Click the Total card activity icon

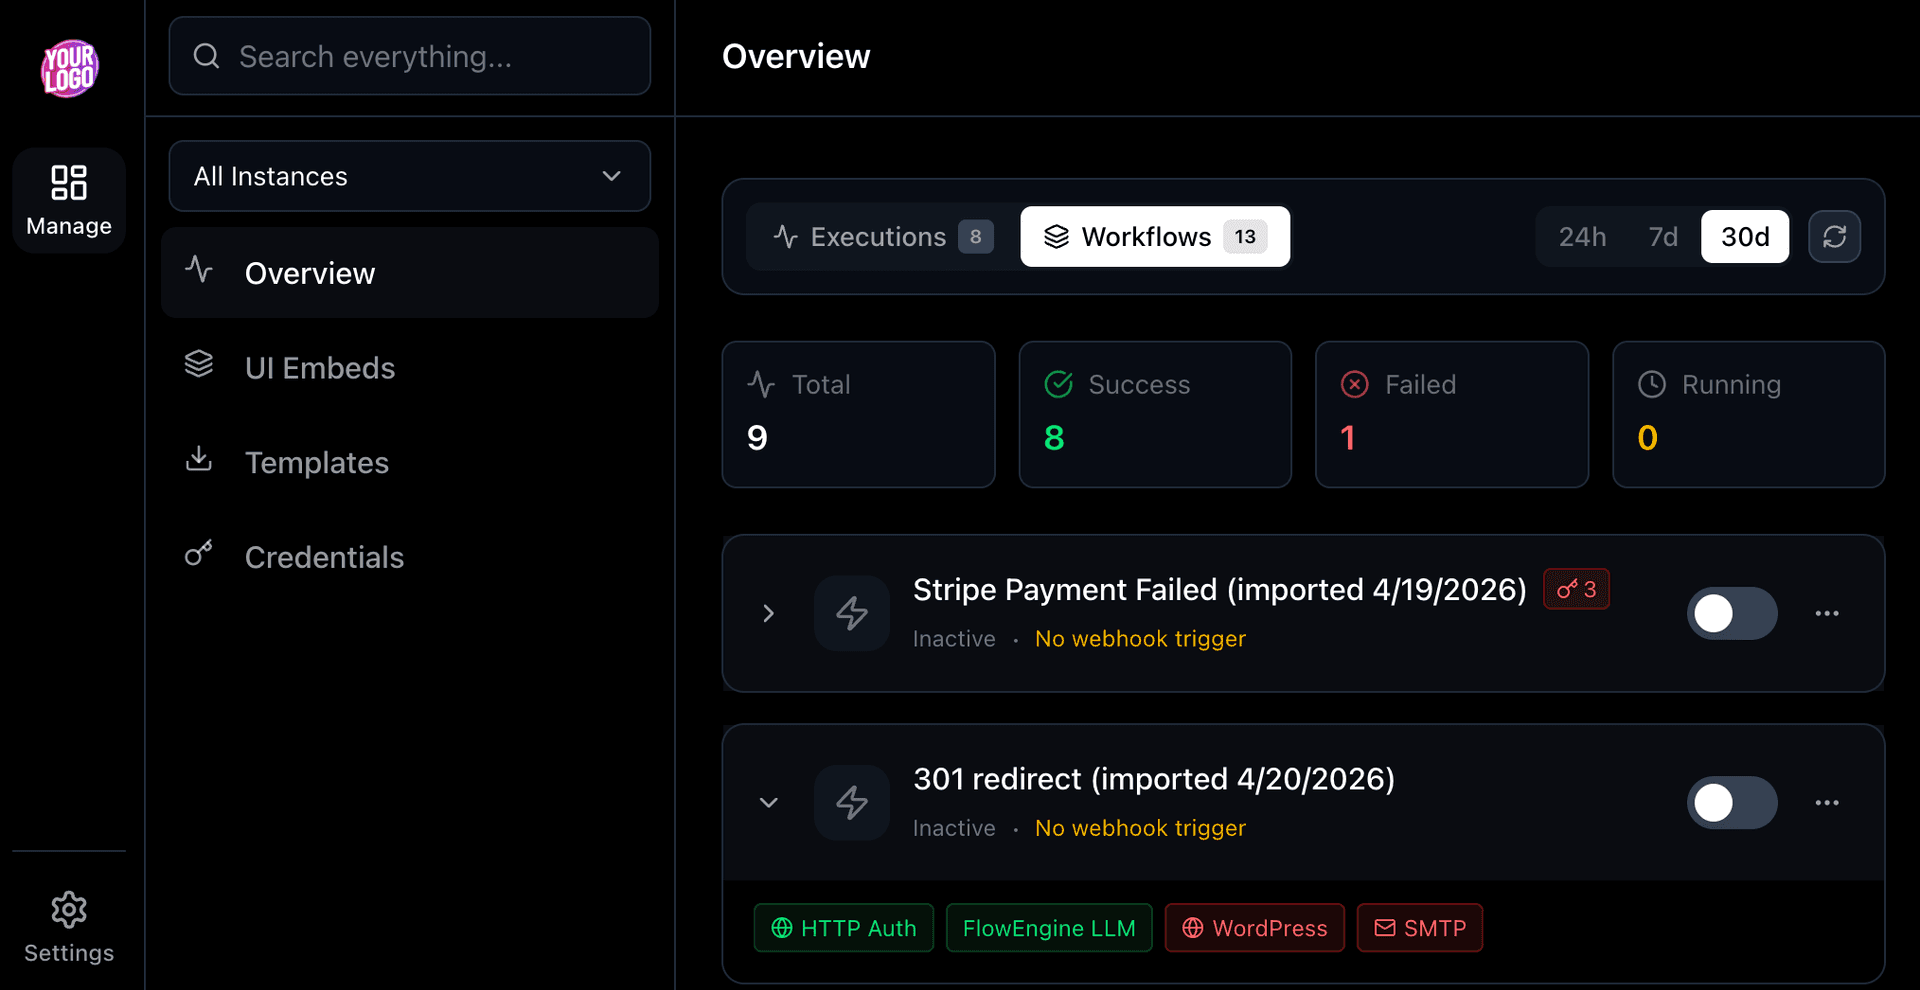point(761,384)
